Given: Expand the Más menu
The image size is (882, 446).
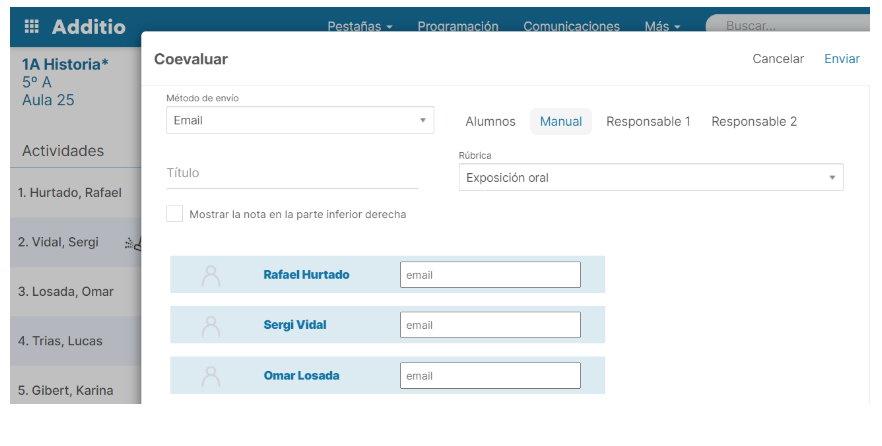Looking at the screenshot, I should [662, 27].
